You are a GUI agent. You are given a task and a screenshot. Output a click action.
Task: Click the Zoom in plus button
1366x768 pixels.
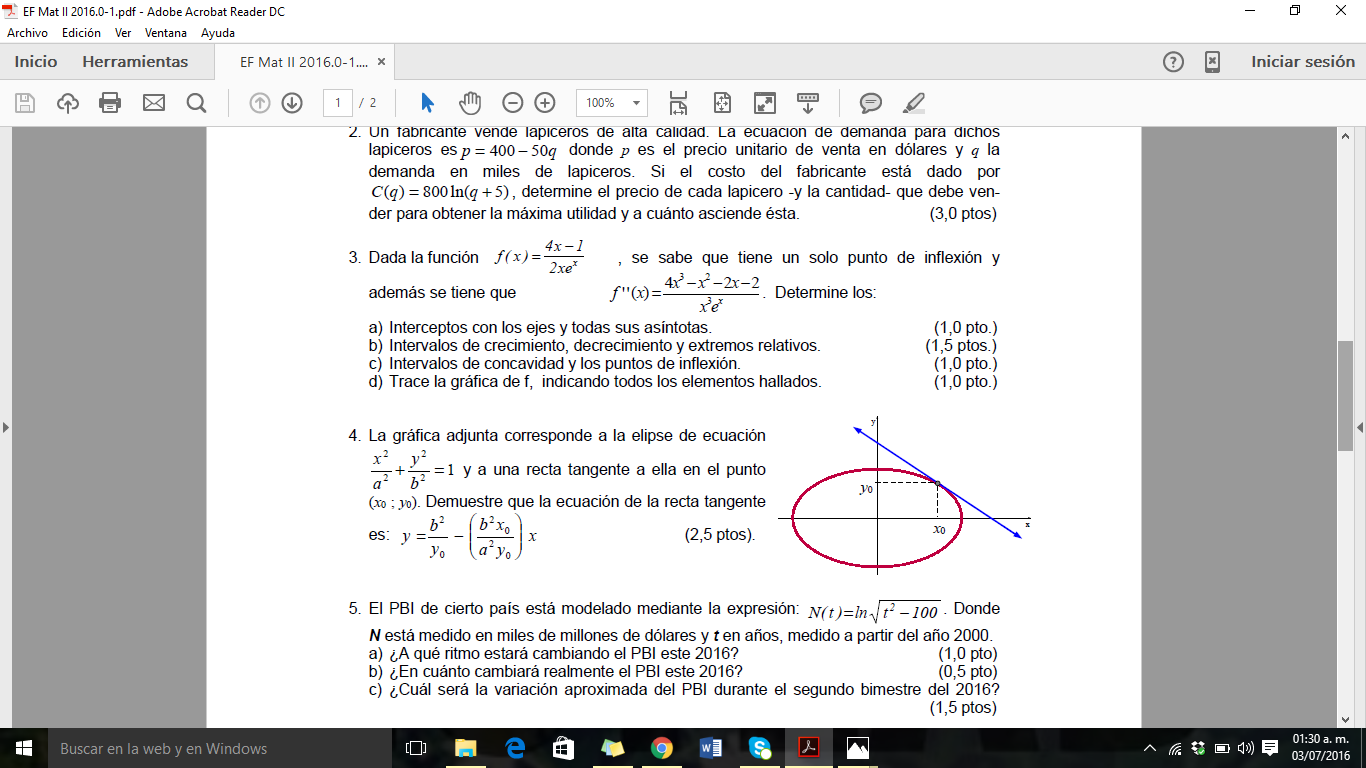pos(545,103)
